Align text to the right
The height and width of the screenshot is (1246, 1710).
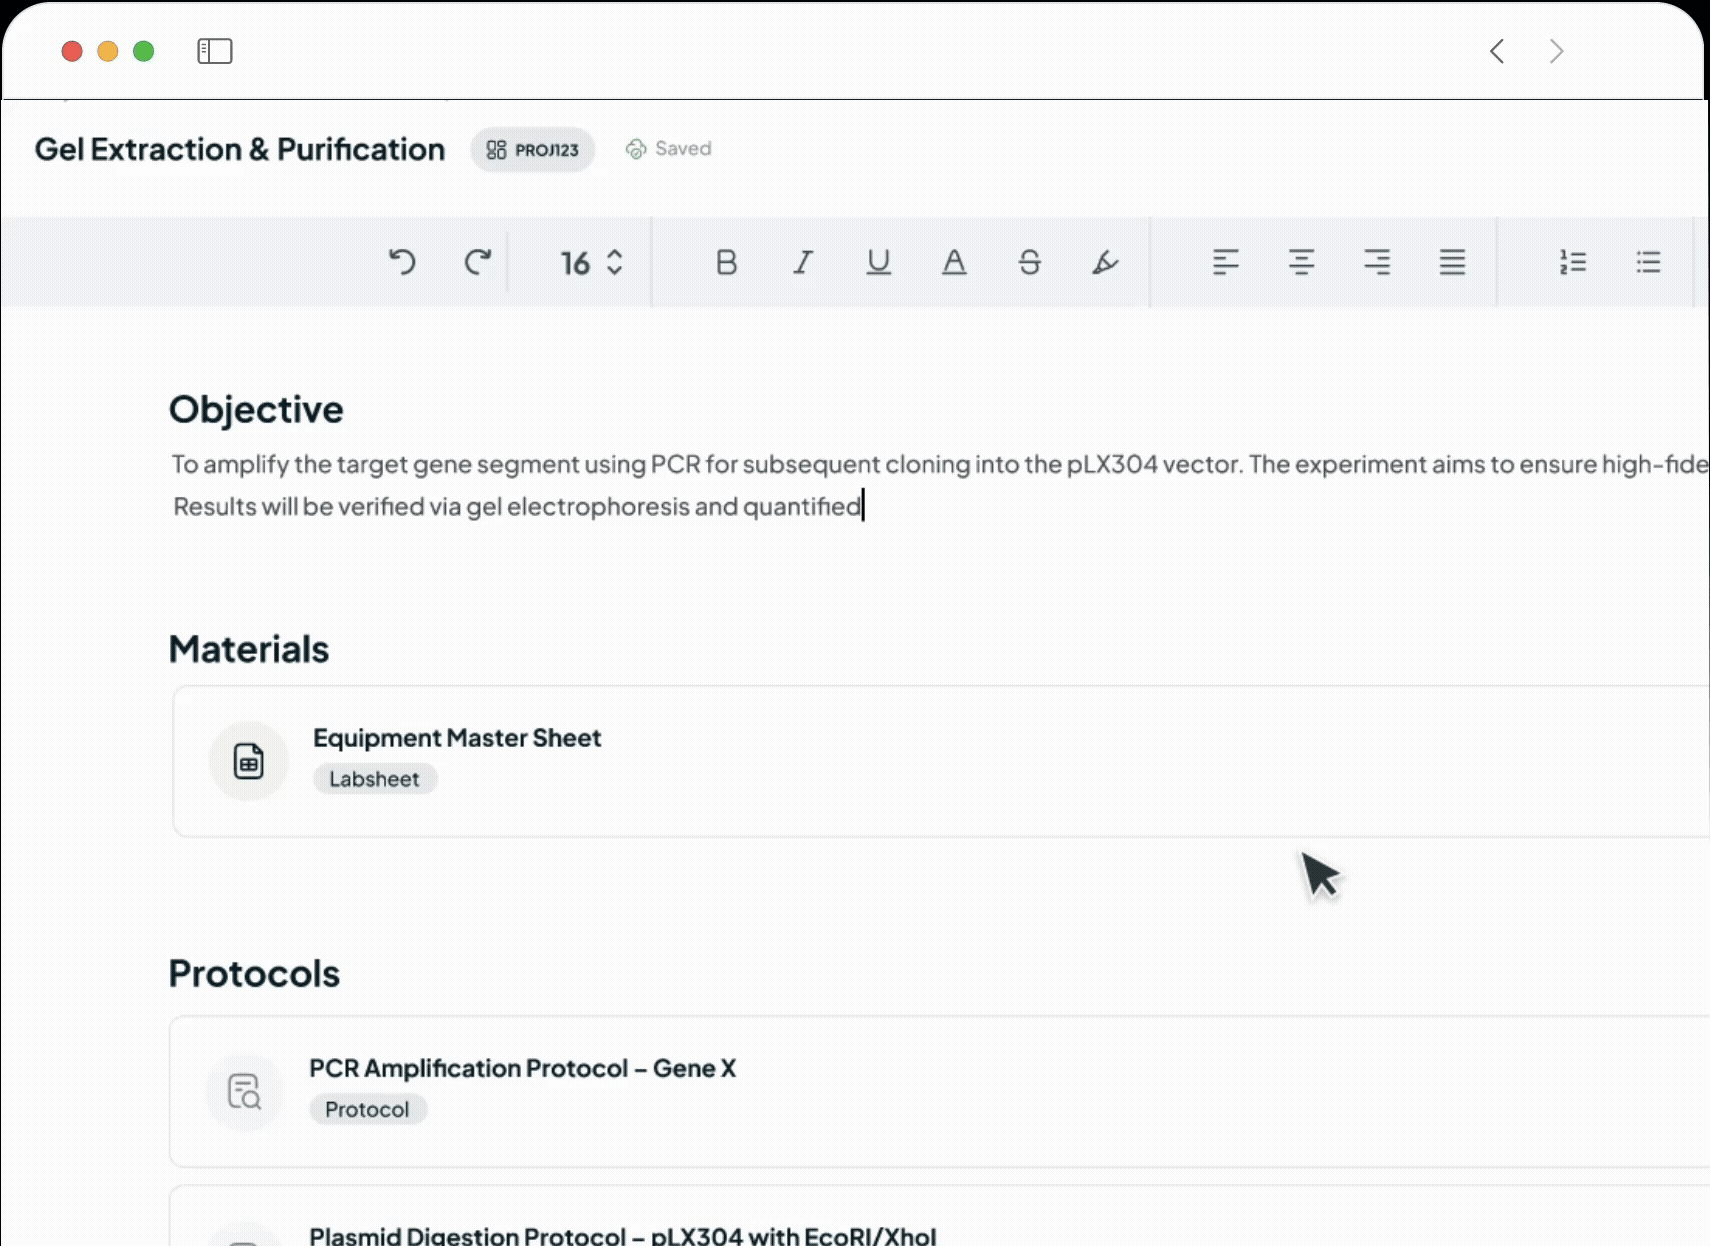click(x=1377, y=262)
